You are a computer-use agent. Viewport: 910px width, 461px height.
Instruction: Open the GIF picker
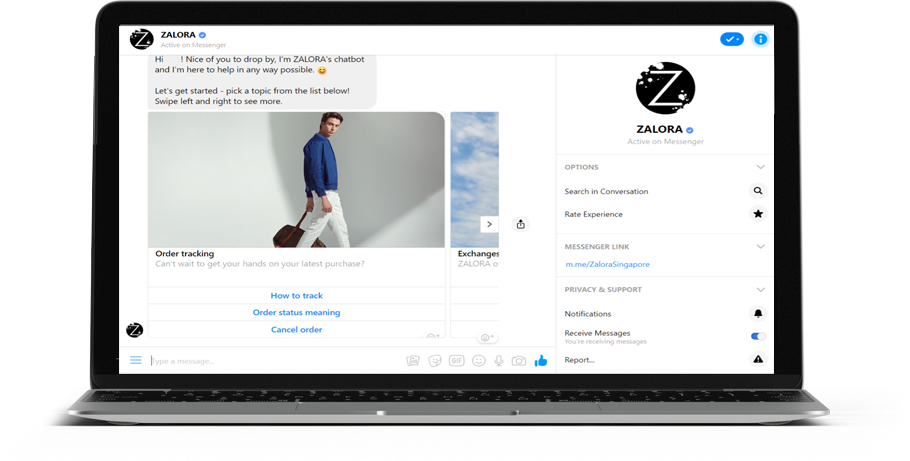click(457, 361)
